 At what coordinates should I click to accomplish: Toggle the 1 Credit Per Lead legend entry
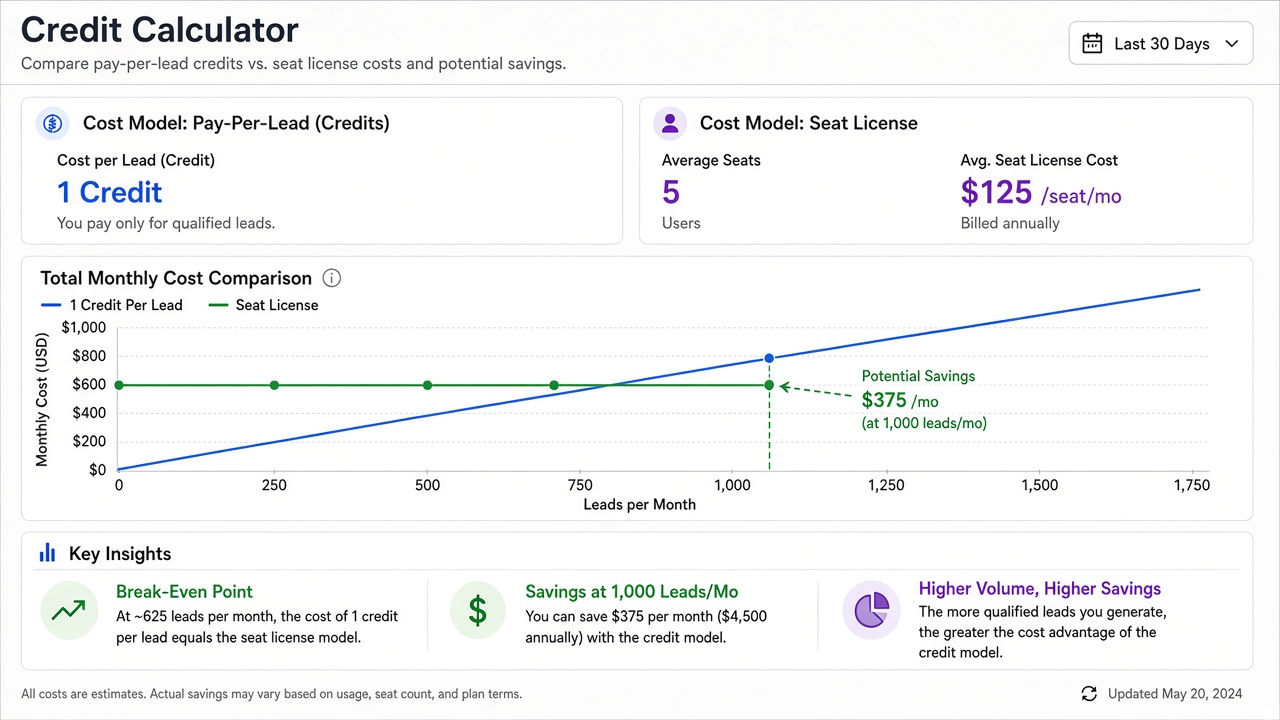[111, 305]
